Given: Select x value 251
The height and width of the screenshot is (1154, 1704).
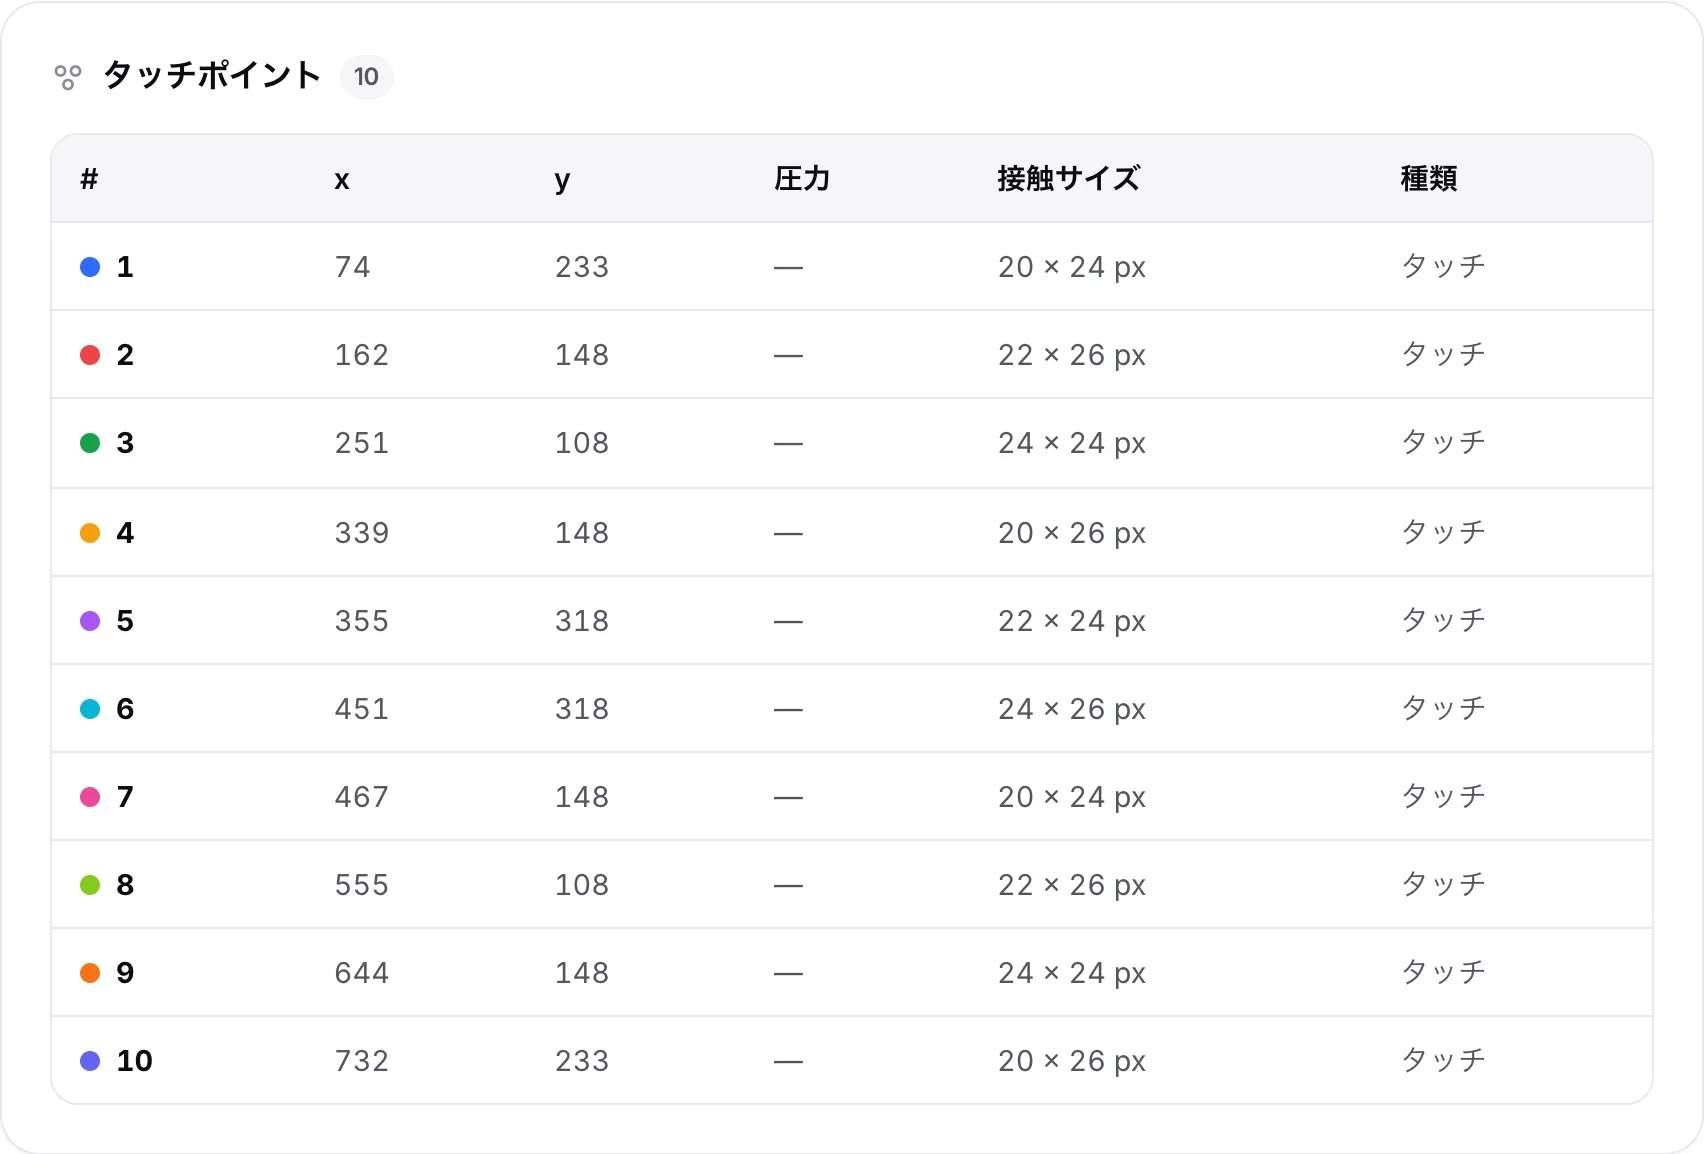Looking at the screenshot, I should [x=361, y=443].
